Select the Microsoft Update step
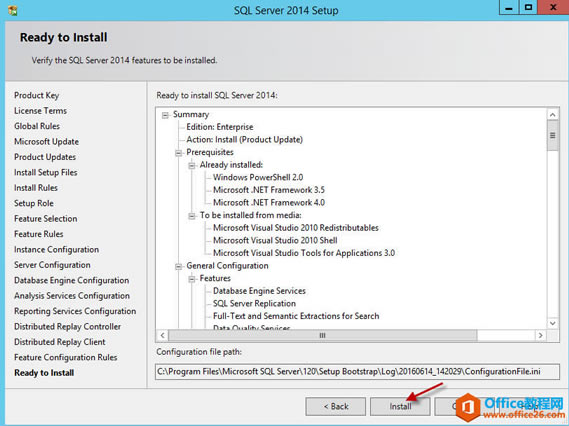569x426 pixels. (46, 142)
